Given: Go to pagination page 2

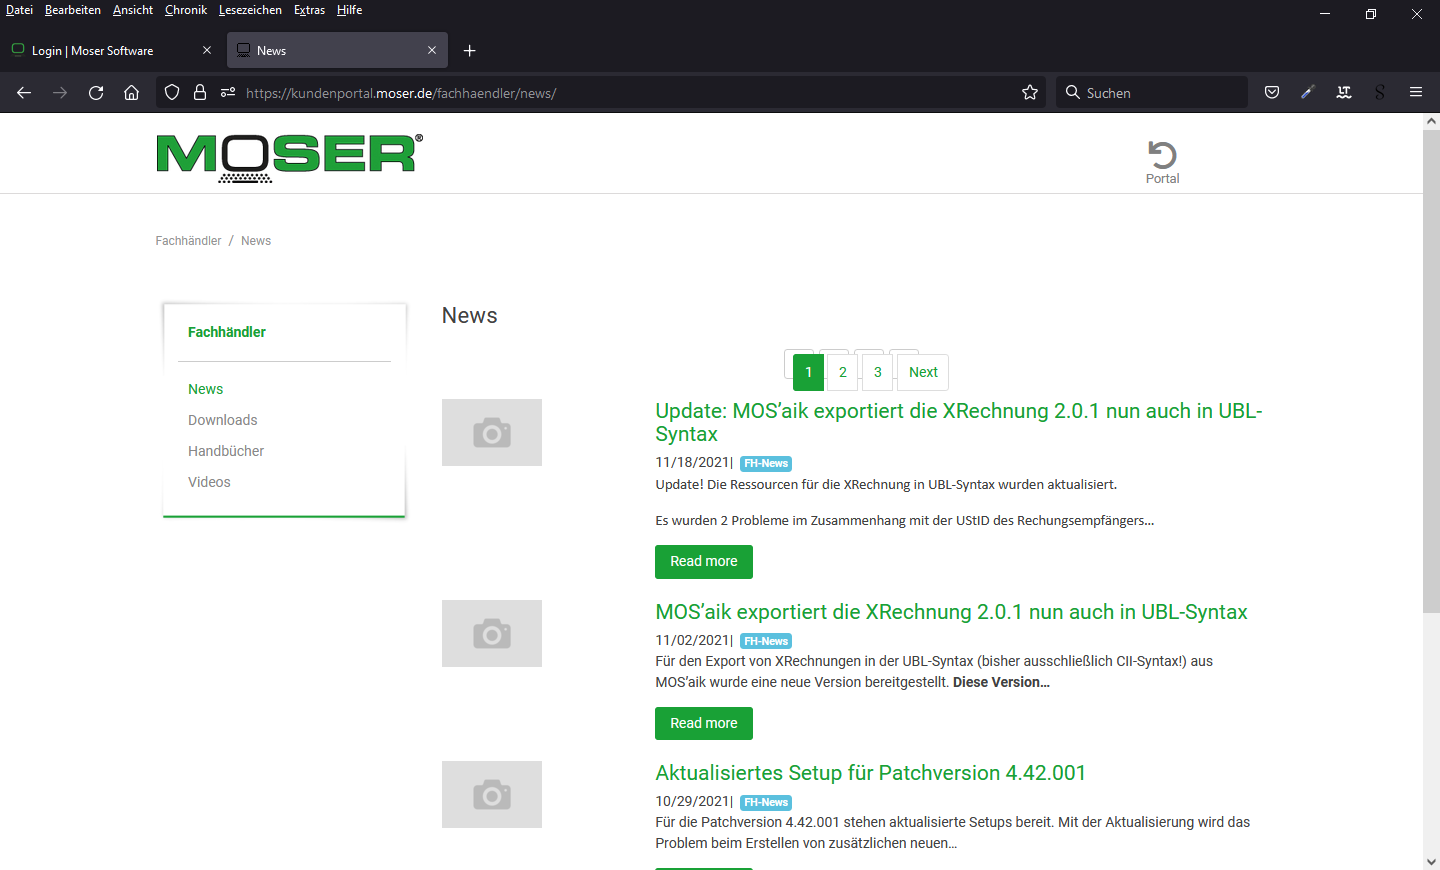Looking at the screenshot, I should [843, 372].
